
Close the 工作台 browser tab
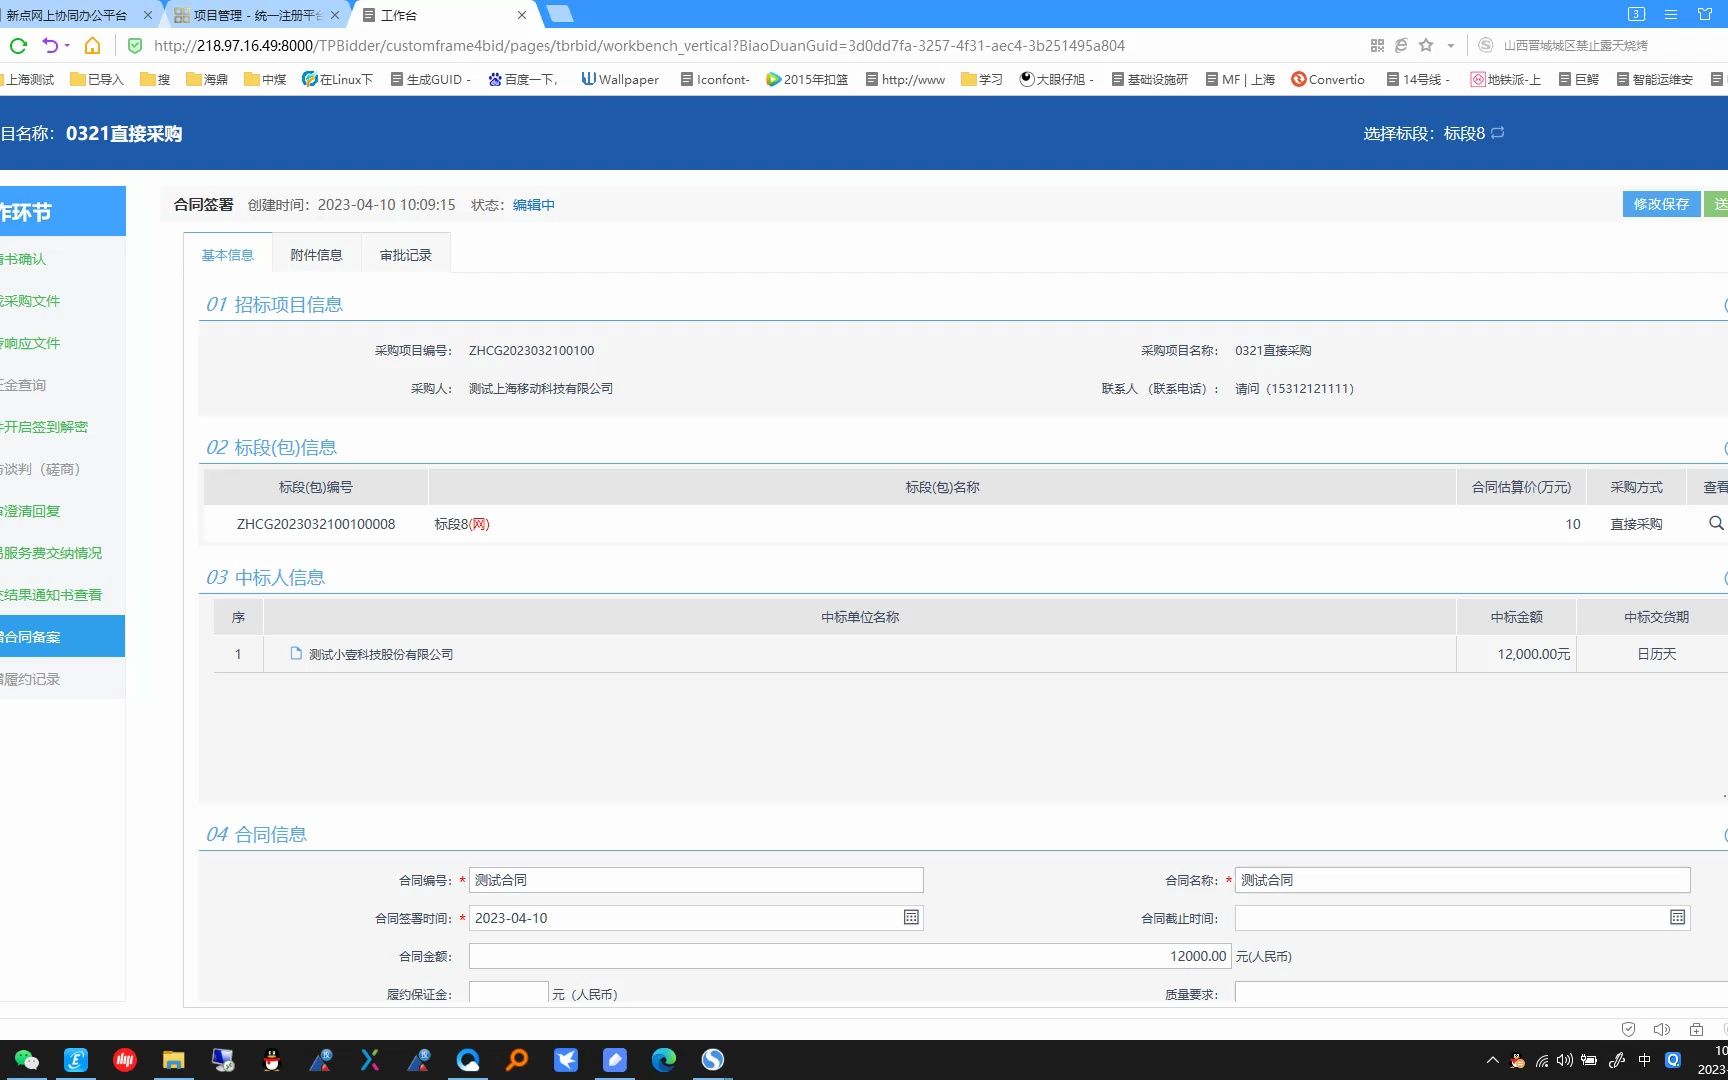522,15
